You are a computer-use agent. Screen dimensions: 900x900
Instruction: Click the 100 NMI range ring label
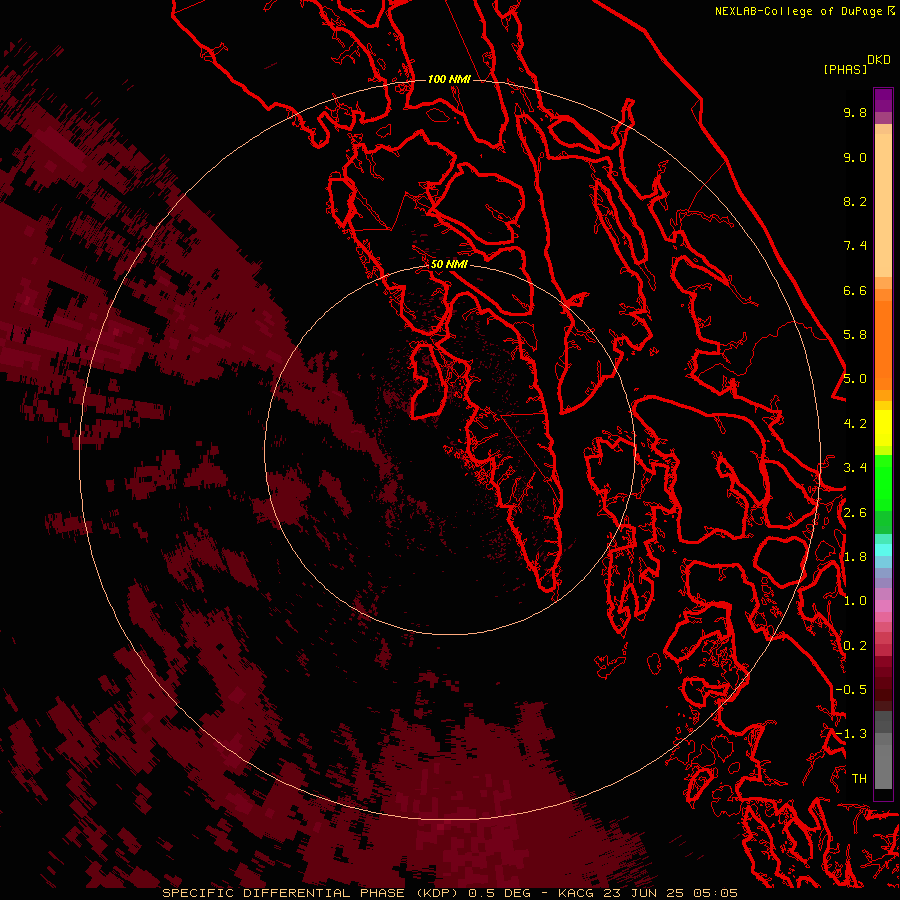tap(449, 79)
